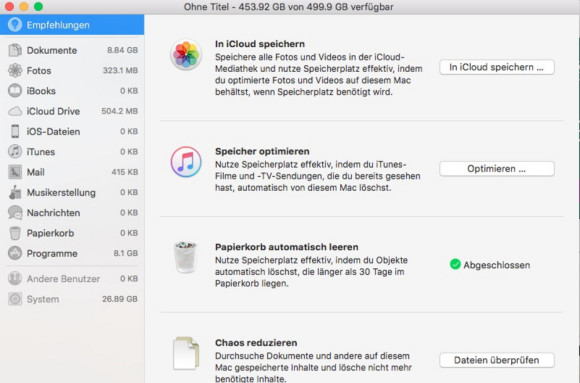Click the Photos app icon beside iCloud speichern

coord(186,55)
